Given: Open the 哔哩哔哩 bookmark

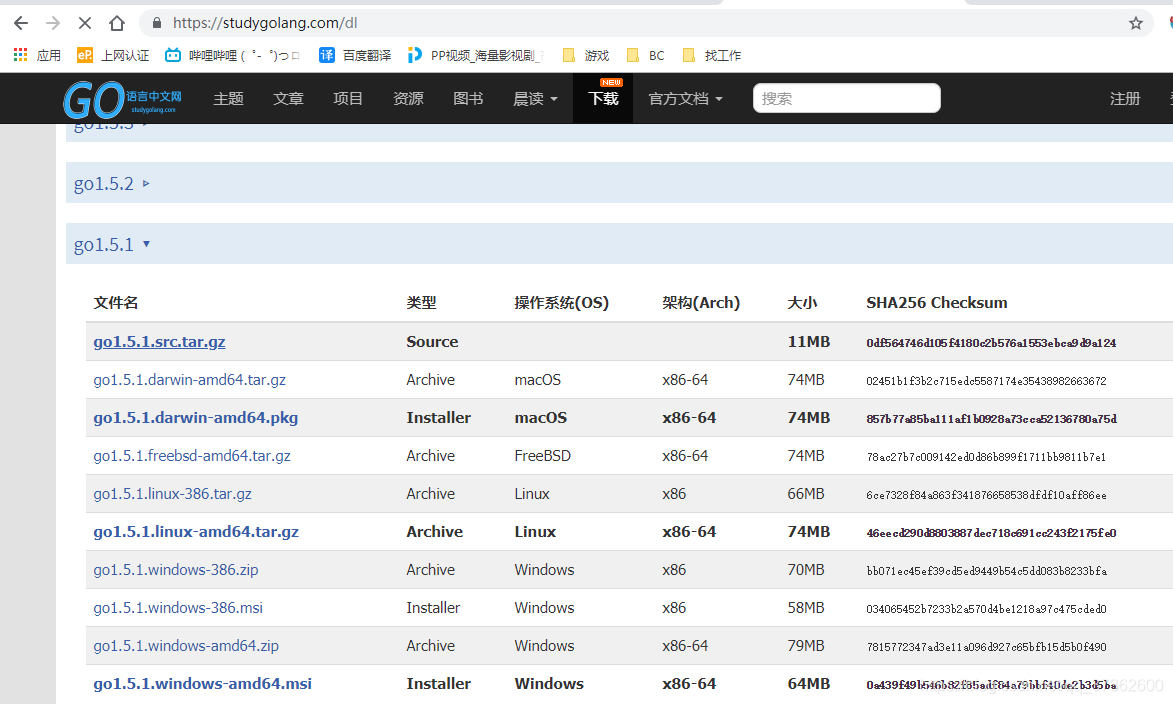Looking at the screenshot, I should pos(232,55).
